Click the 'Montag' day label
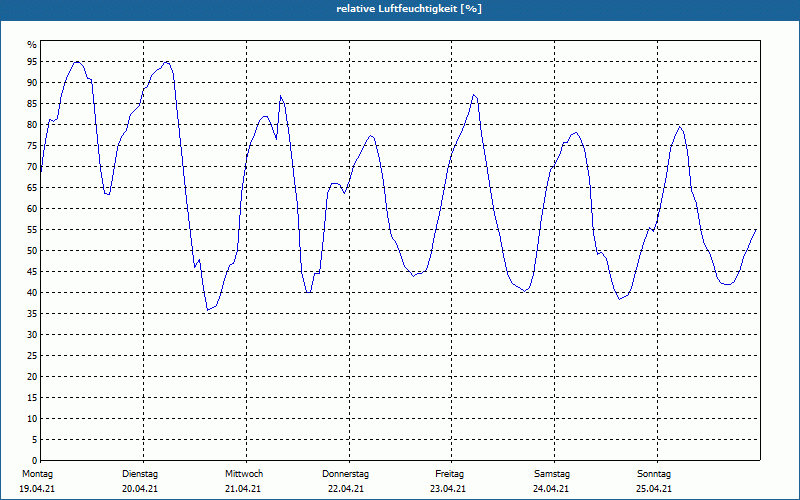The image size is (800, 500). point(37,474)
